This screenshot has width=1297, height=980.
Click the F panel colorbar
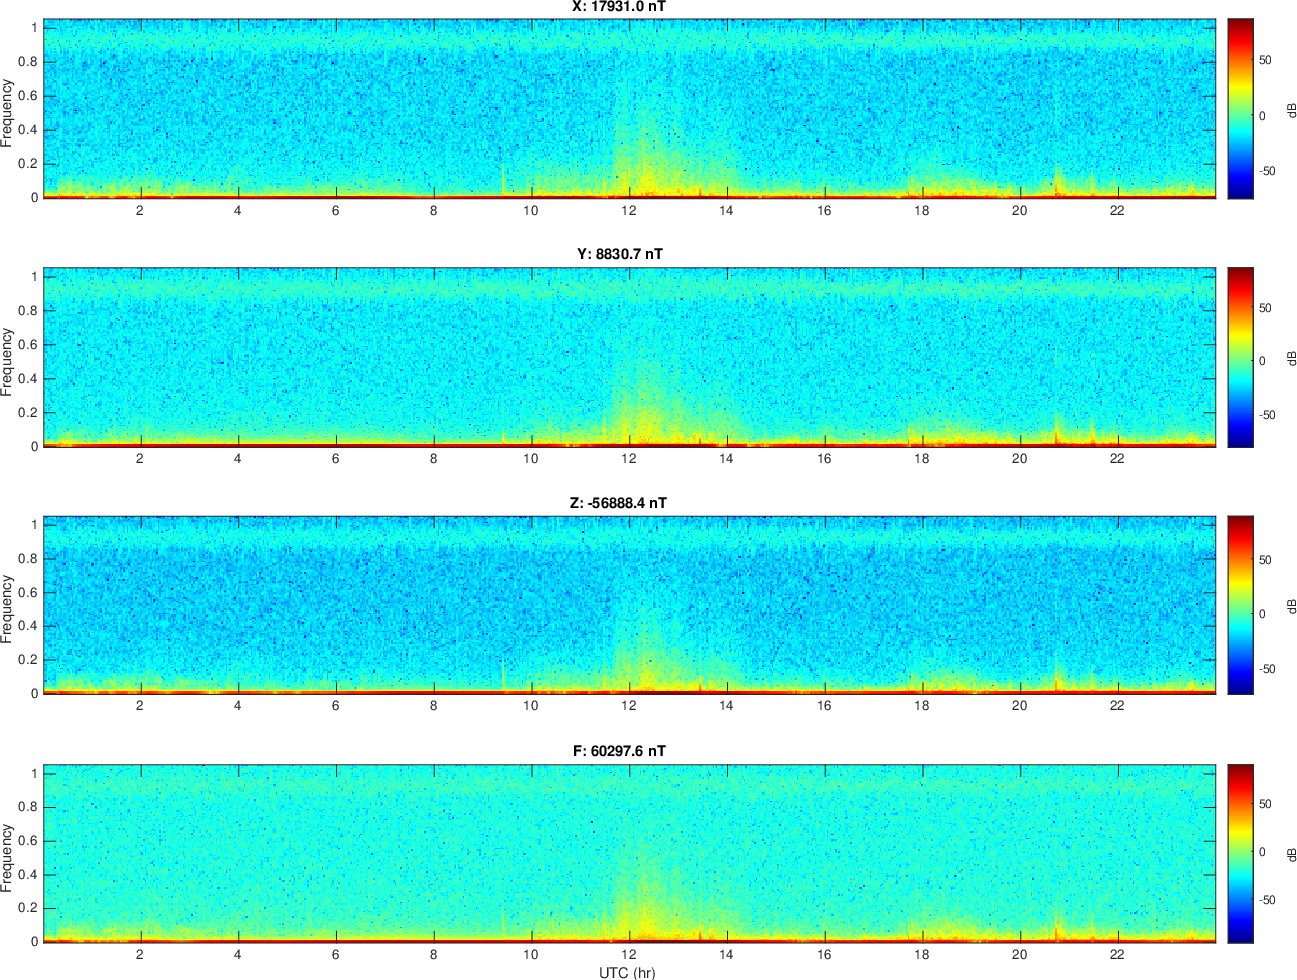pyautogui.click(x=1240, y=853)
